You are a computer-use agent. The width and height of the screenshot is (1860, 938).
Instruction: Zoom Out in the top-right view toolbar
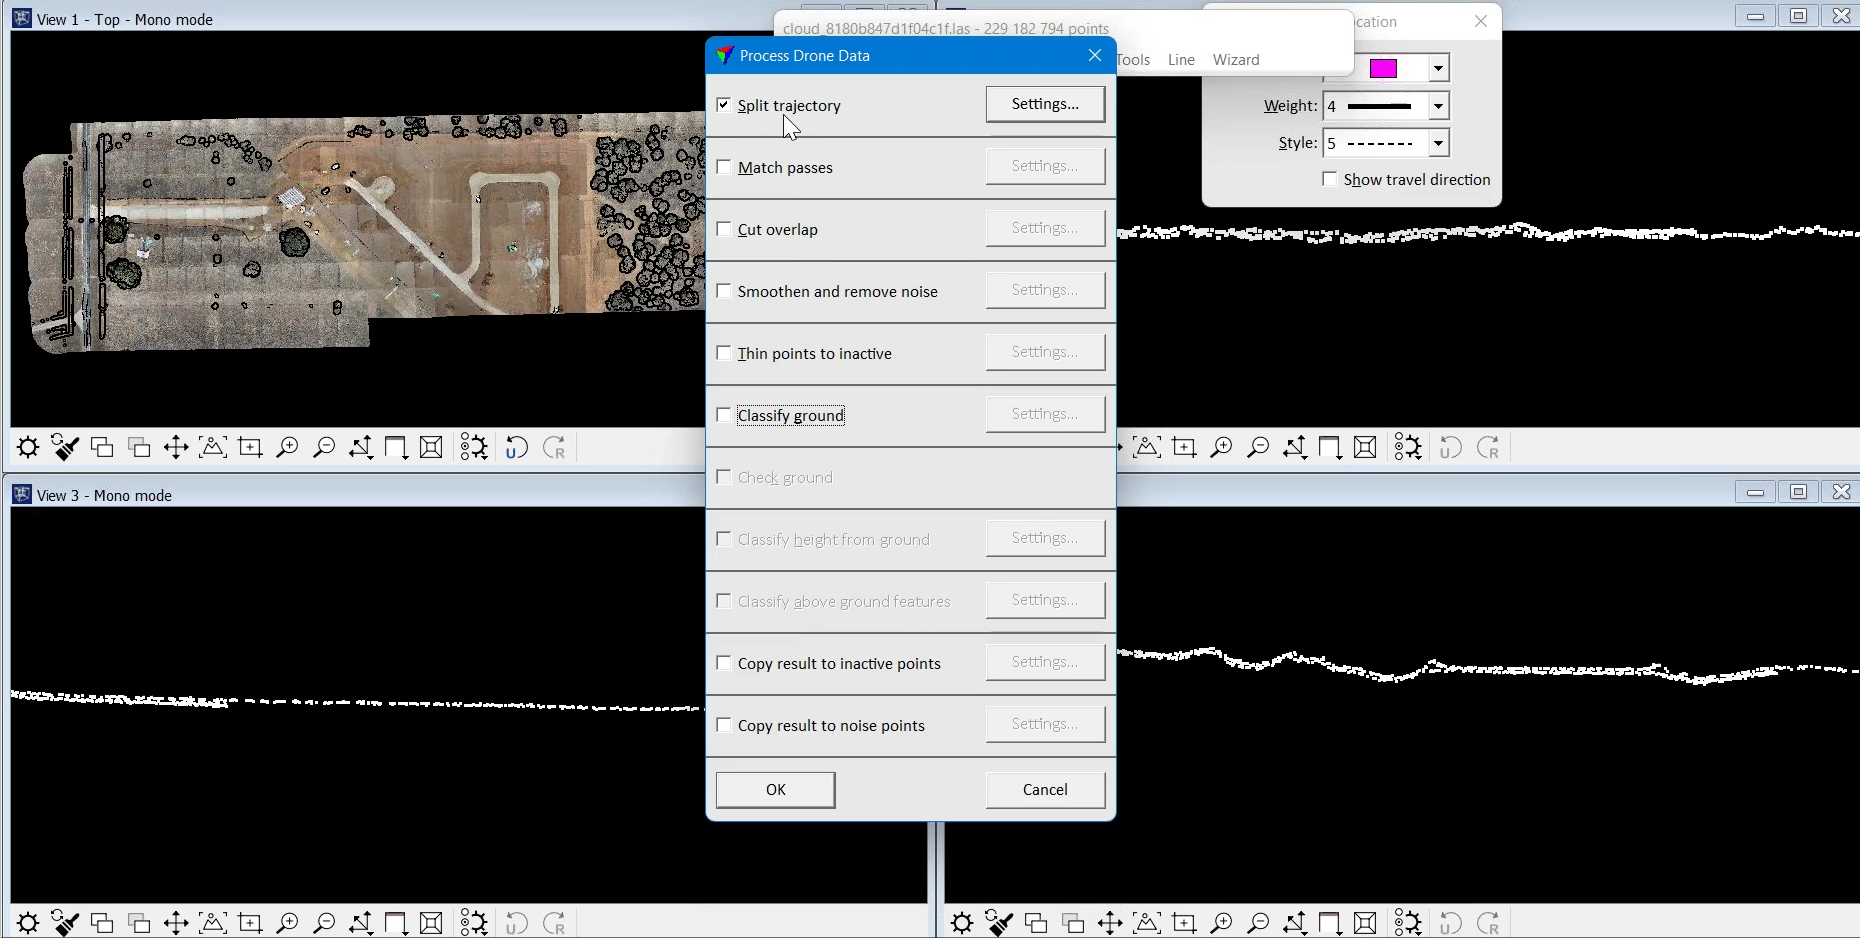pyautogui.click(x=1258, y=447)
